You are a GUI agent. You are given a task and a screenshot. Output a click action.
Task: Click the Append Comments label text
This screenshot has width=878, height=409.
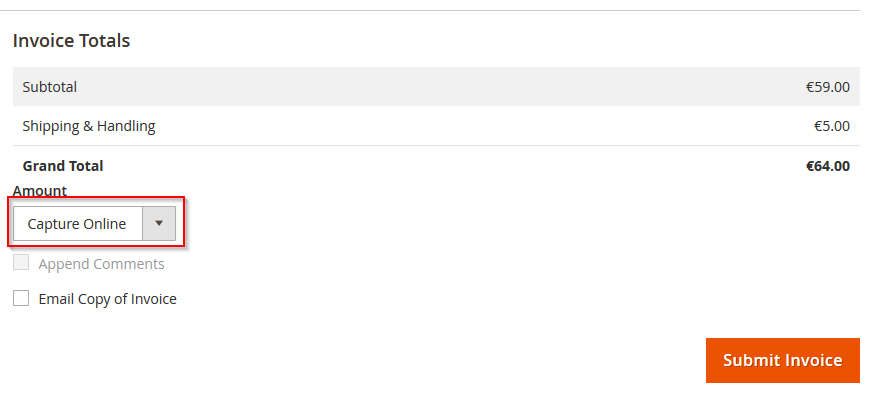pyautogui.click(x=101, y=264)
